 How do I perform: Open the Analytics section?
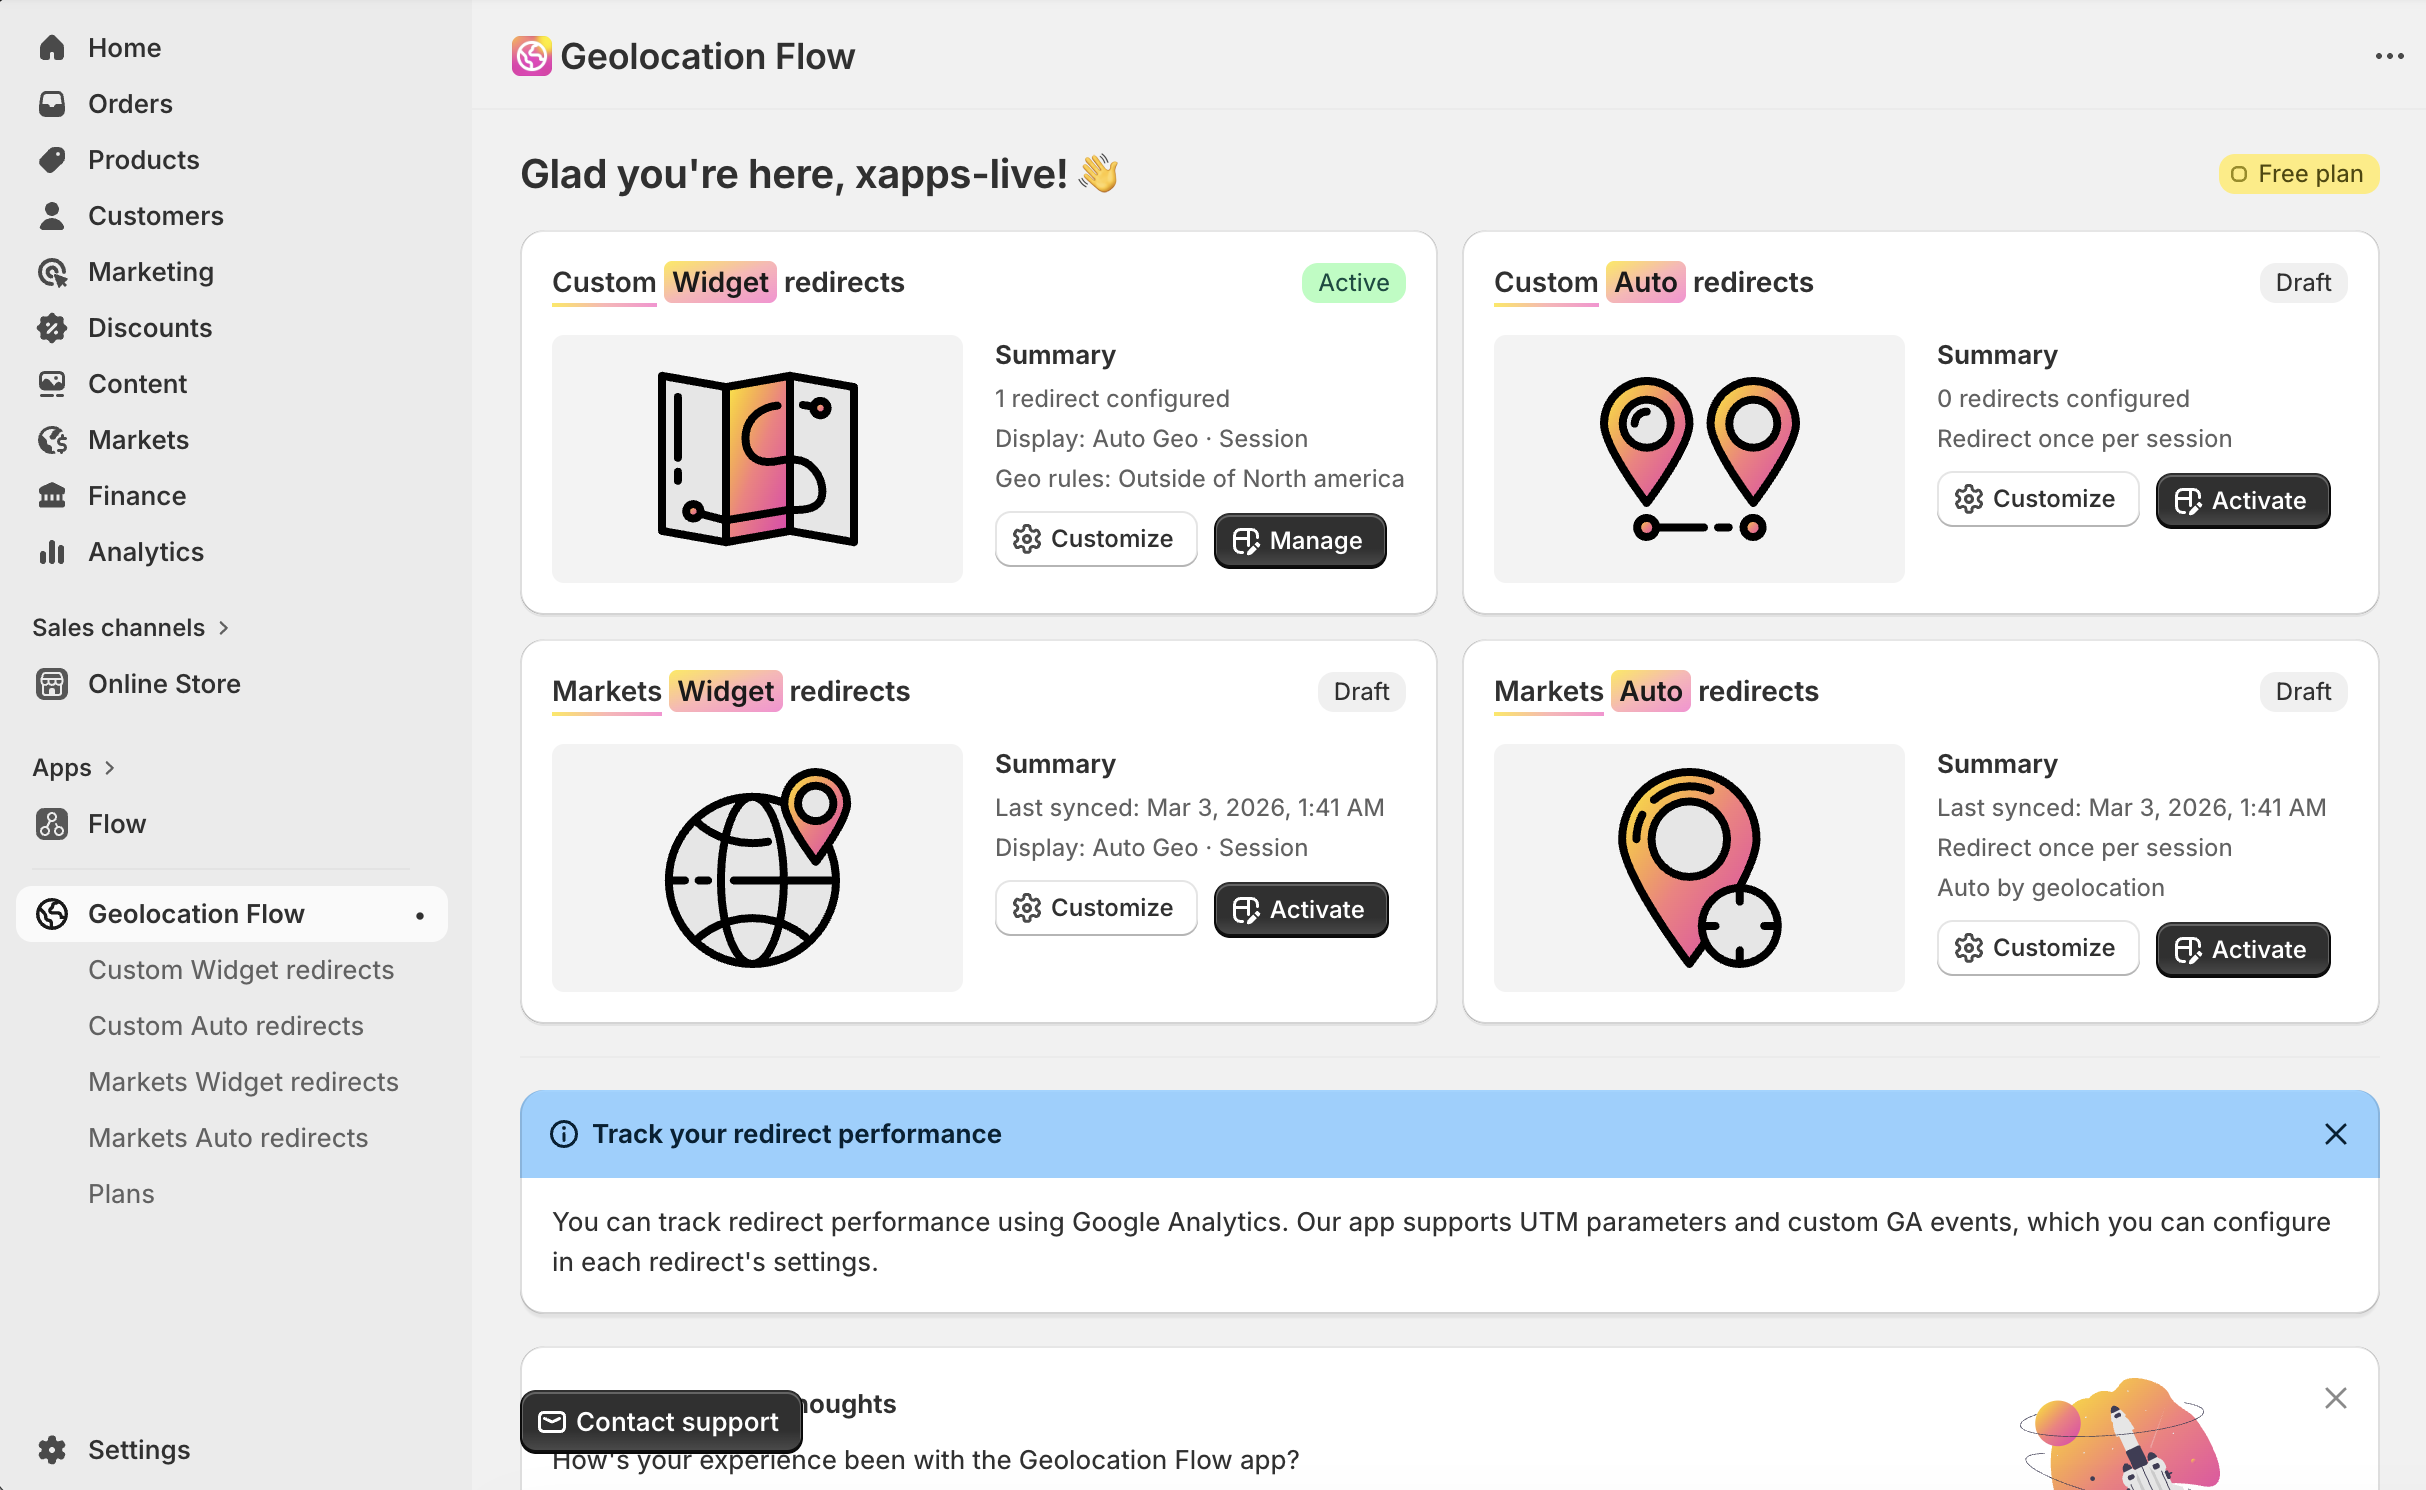tap(146, 551)
